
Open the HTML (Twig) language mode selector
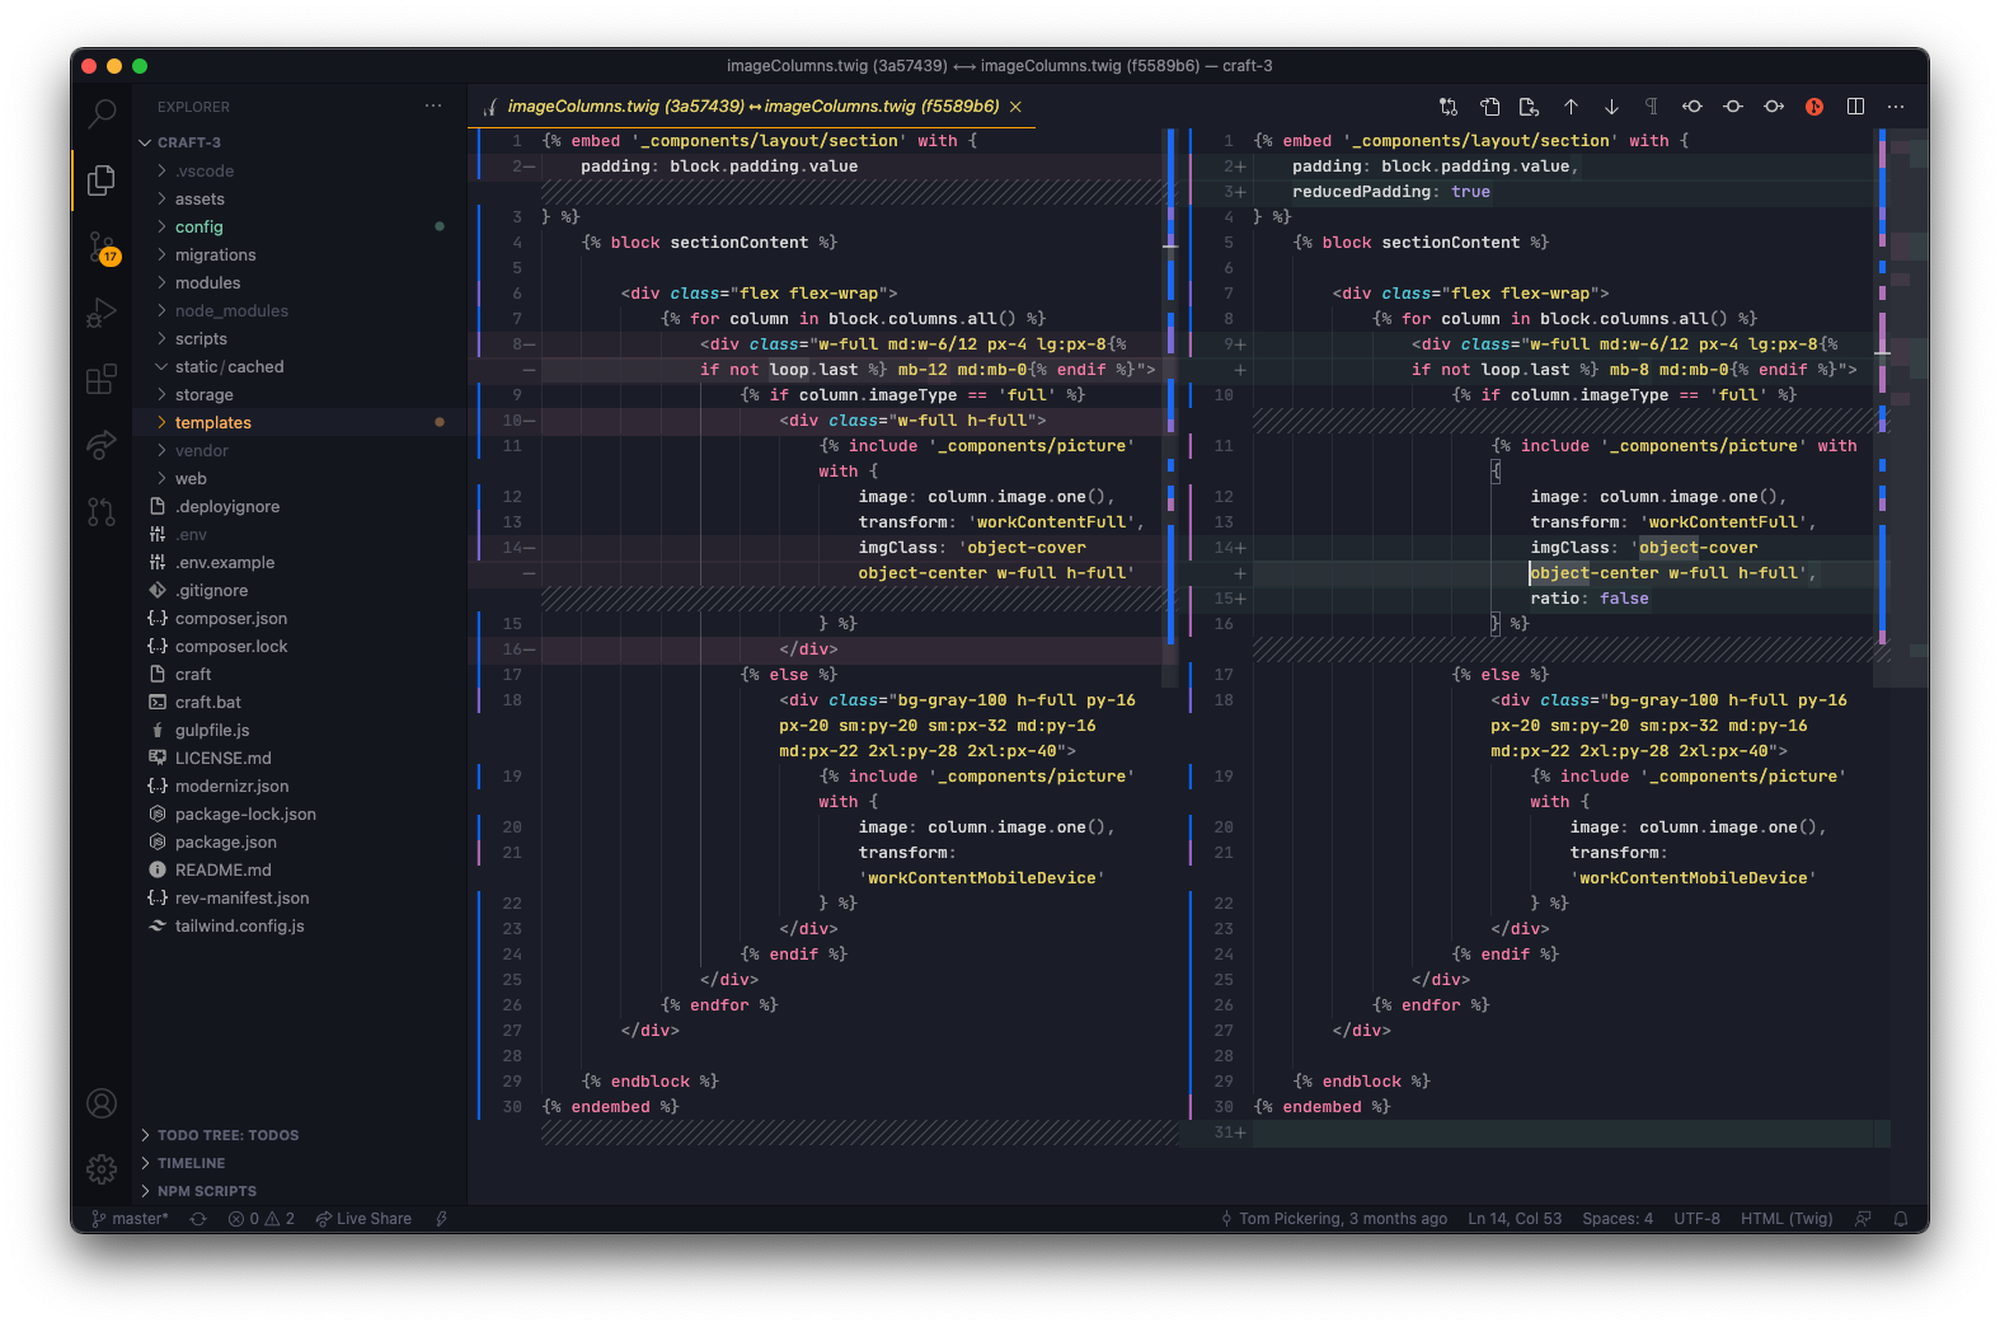[1787, 1218]
